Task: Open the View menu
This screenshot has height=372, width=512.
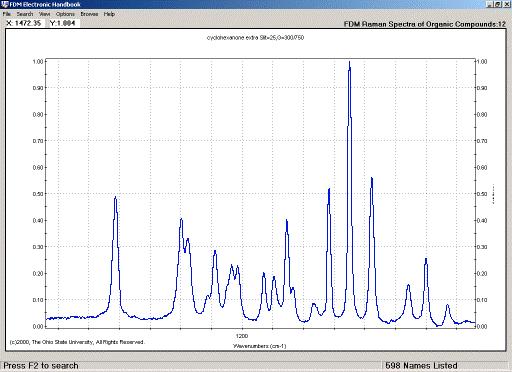Action: pyautogui.click(x=45, y=14)
